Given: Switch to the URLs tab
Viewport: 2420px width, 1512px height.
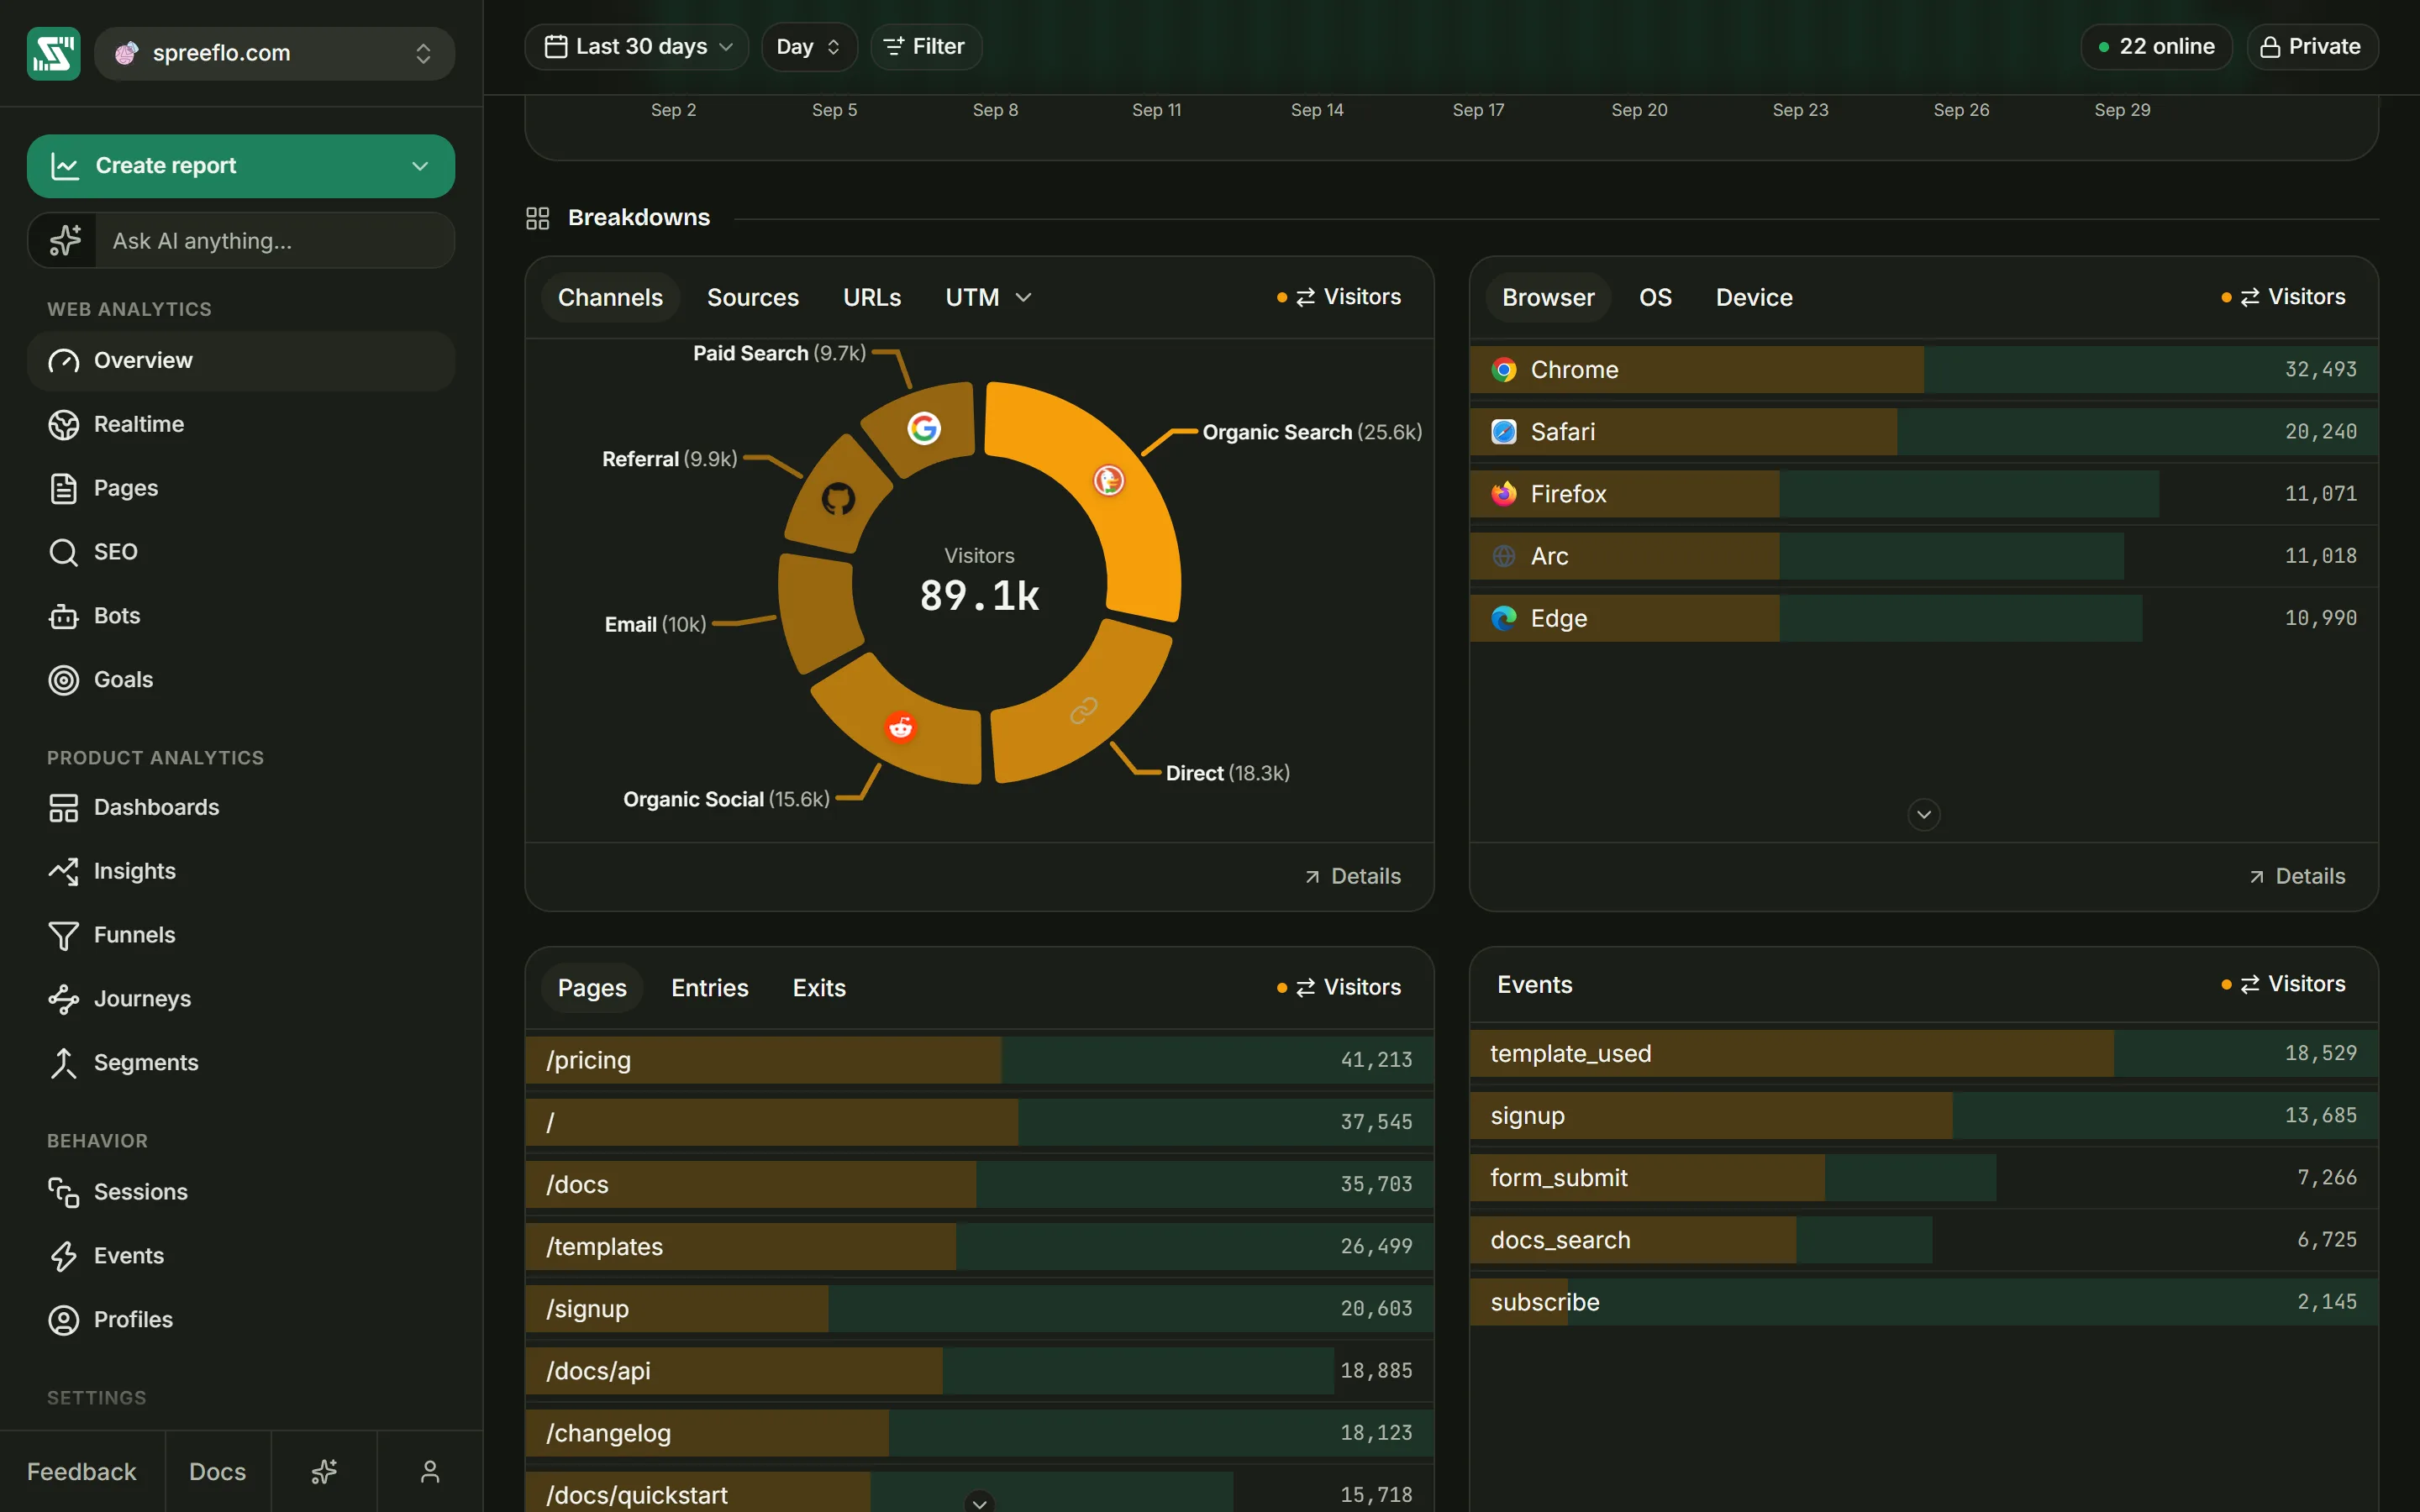Looking at the screenshot, I should pos(872,298).
